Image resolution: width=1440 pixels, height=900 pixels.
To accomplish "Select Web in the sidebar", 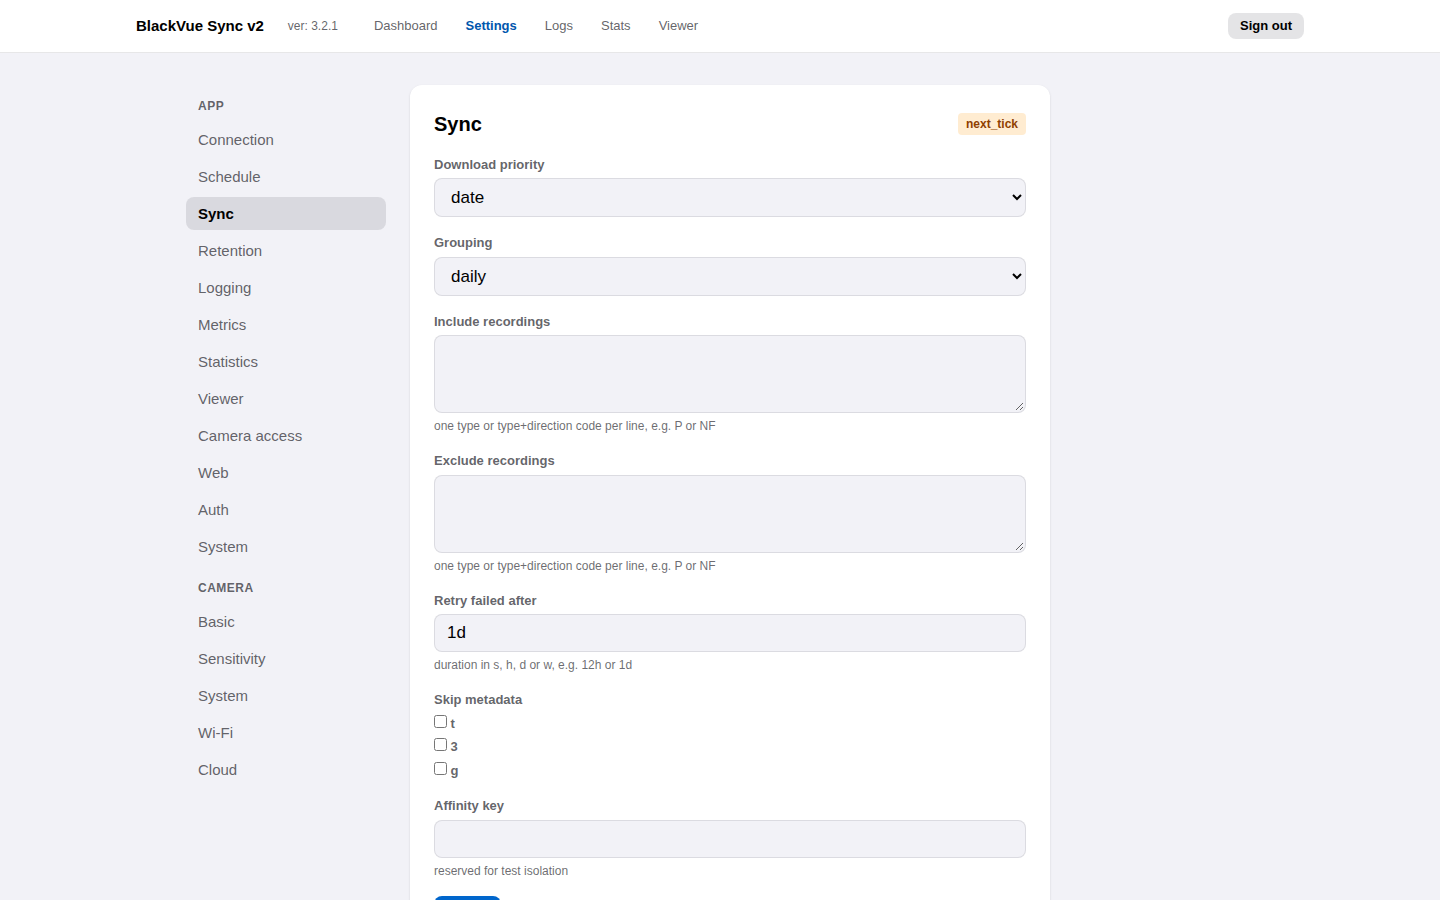I will click(286, 473).
